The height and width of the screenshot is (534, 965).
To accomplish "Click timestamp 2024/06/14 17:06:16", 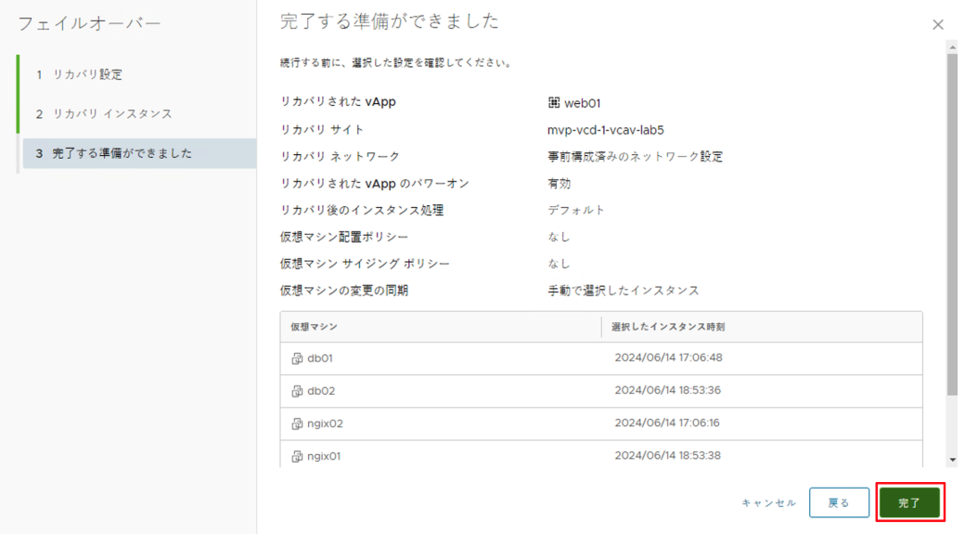I will [667, 423].
